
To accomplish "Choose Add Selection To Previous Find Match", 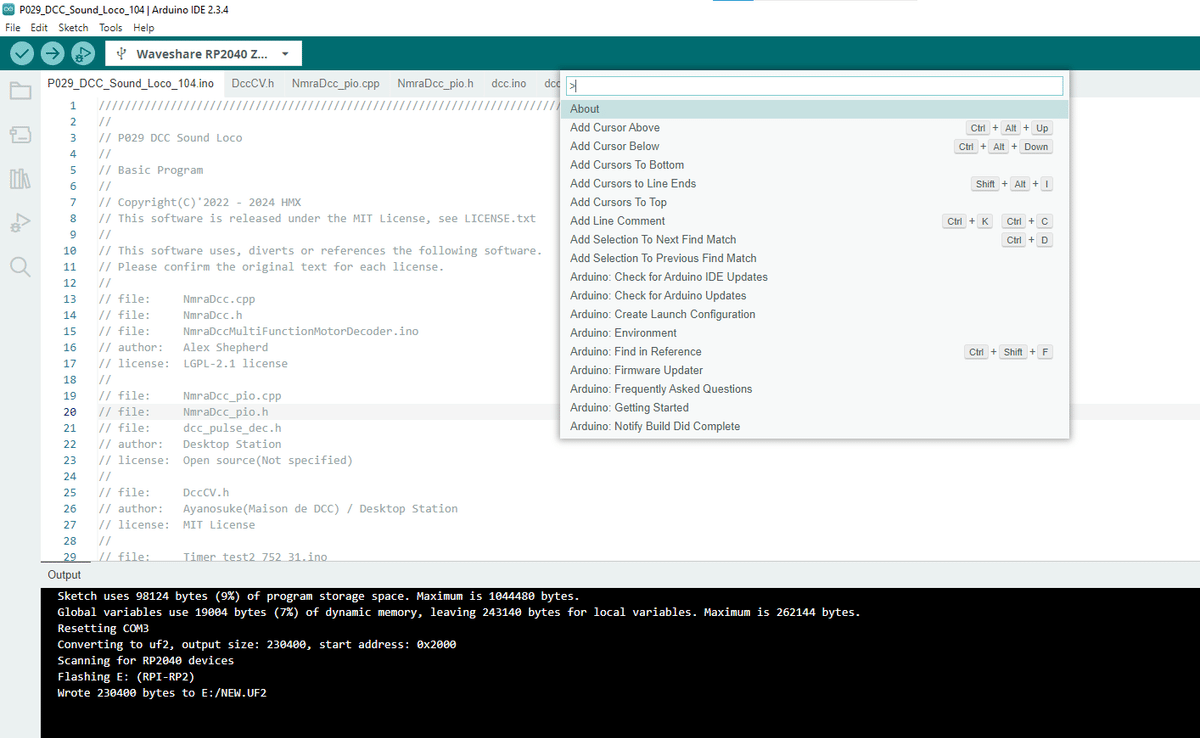I will point(814,258).
